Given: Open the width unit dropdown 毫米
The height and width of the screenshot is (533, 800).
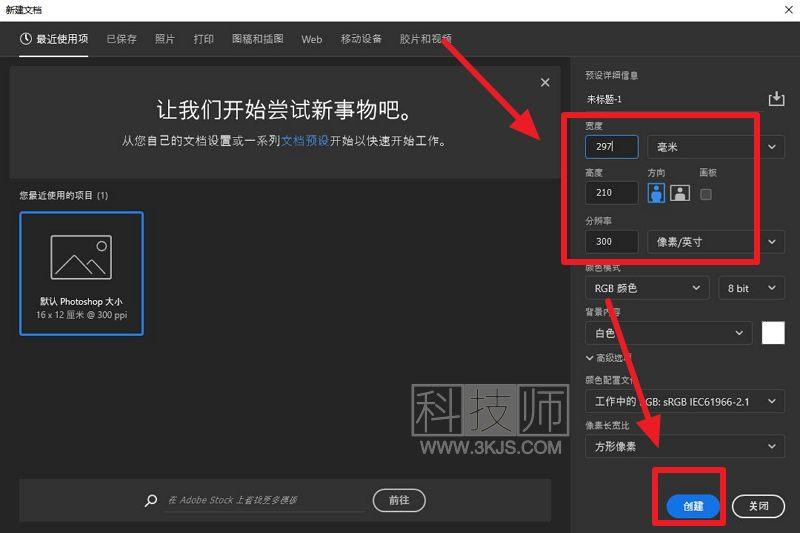Looking at the screenshot, I should 716,147.
